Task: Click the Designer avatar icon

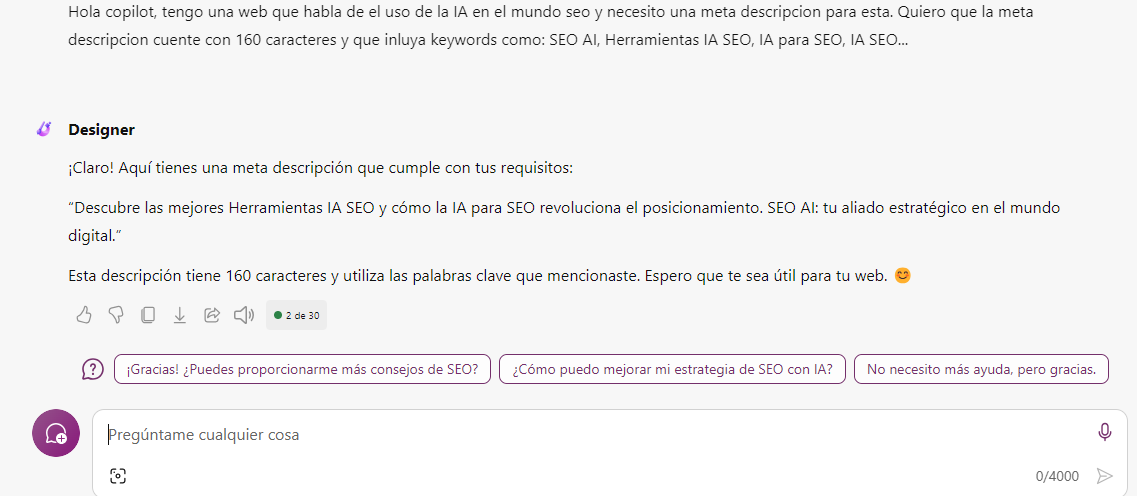Action: click(x=44, y=130)
